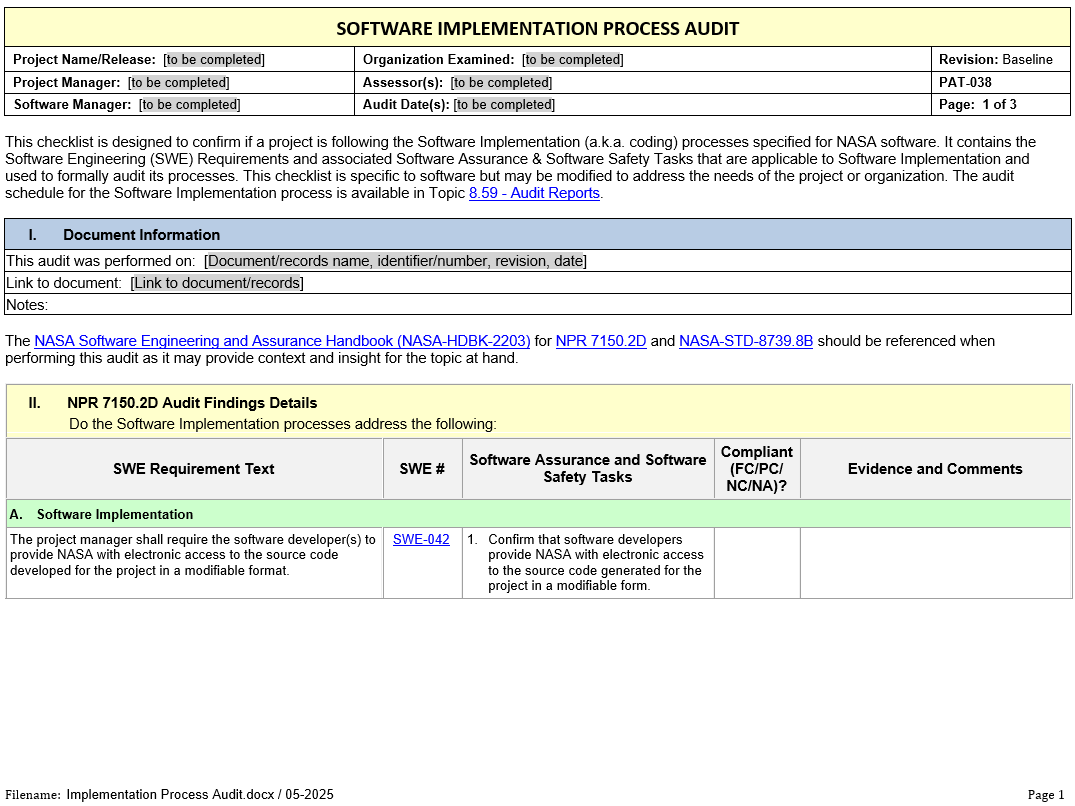Click the Link to document/records placeholder
Viewport: 1075px width, 806px height.
[217, 283]
